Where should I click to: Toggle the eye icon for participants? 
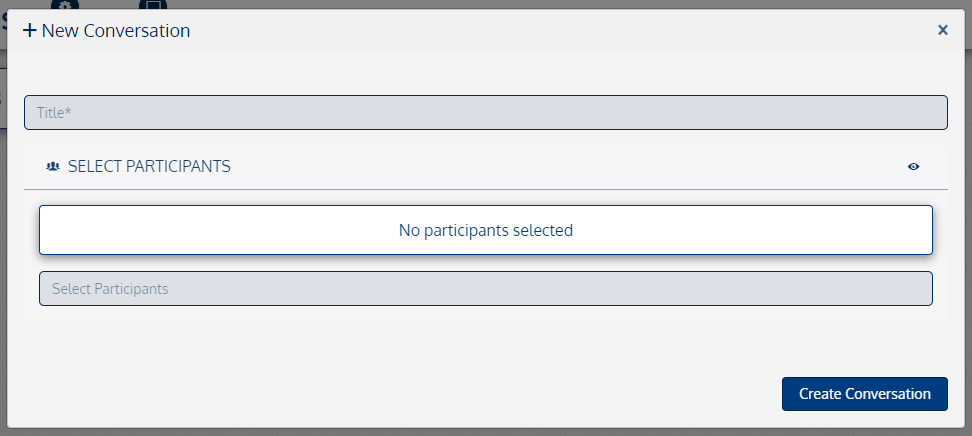click(x=913, y=166)
